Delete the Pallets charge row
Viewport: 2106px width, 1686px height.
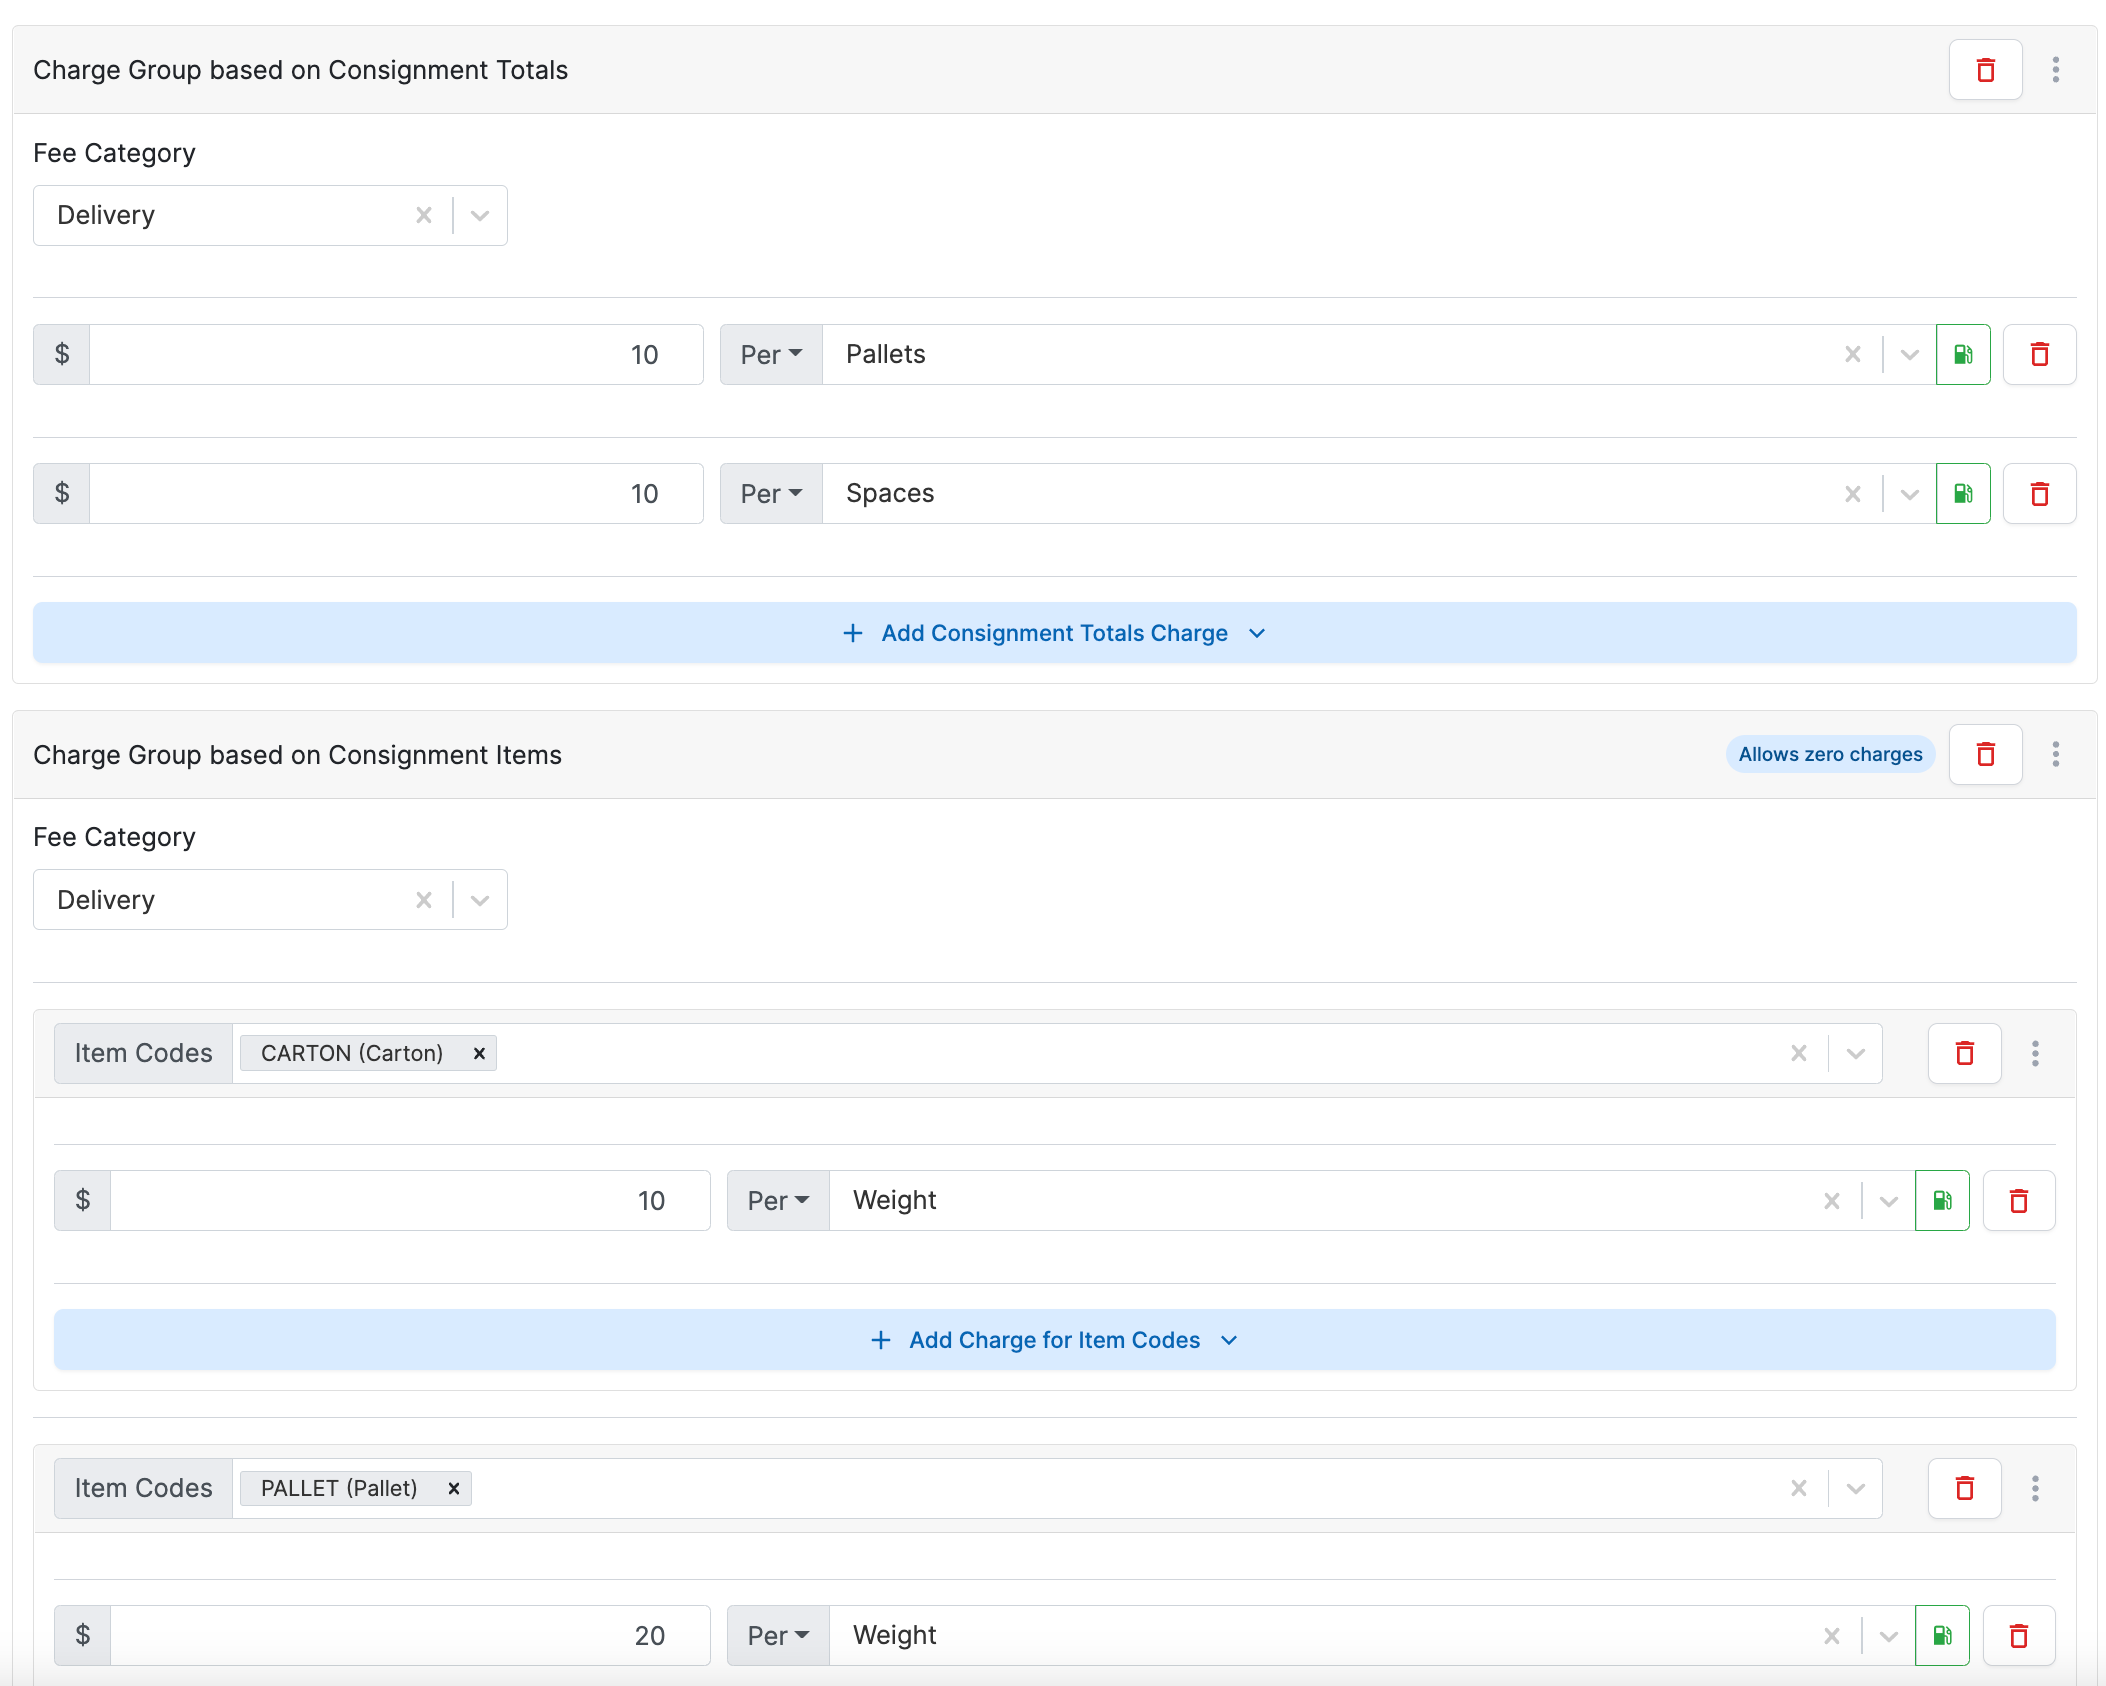[x=2039, y=355]
